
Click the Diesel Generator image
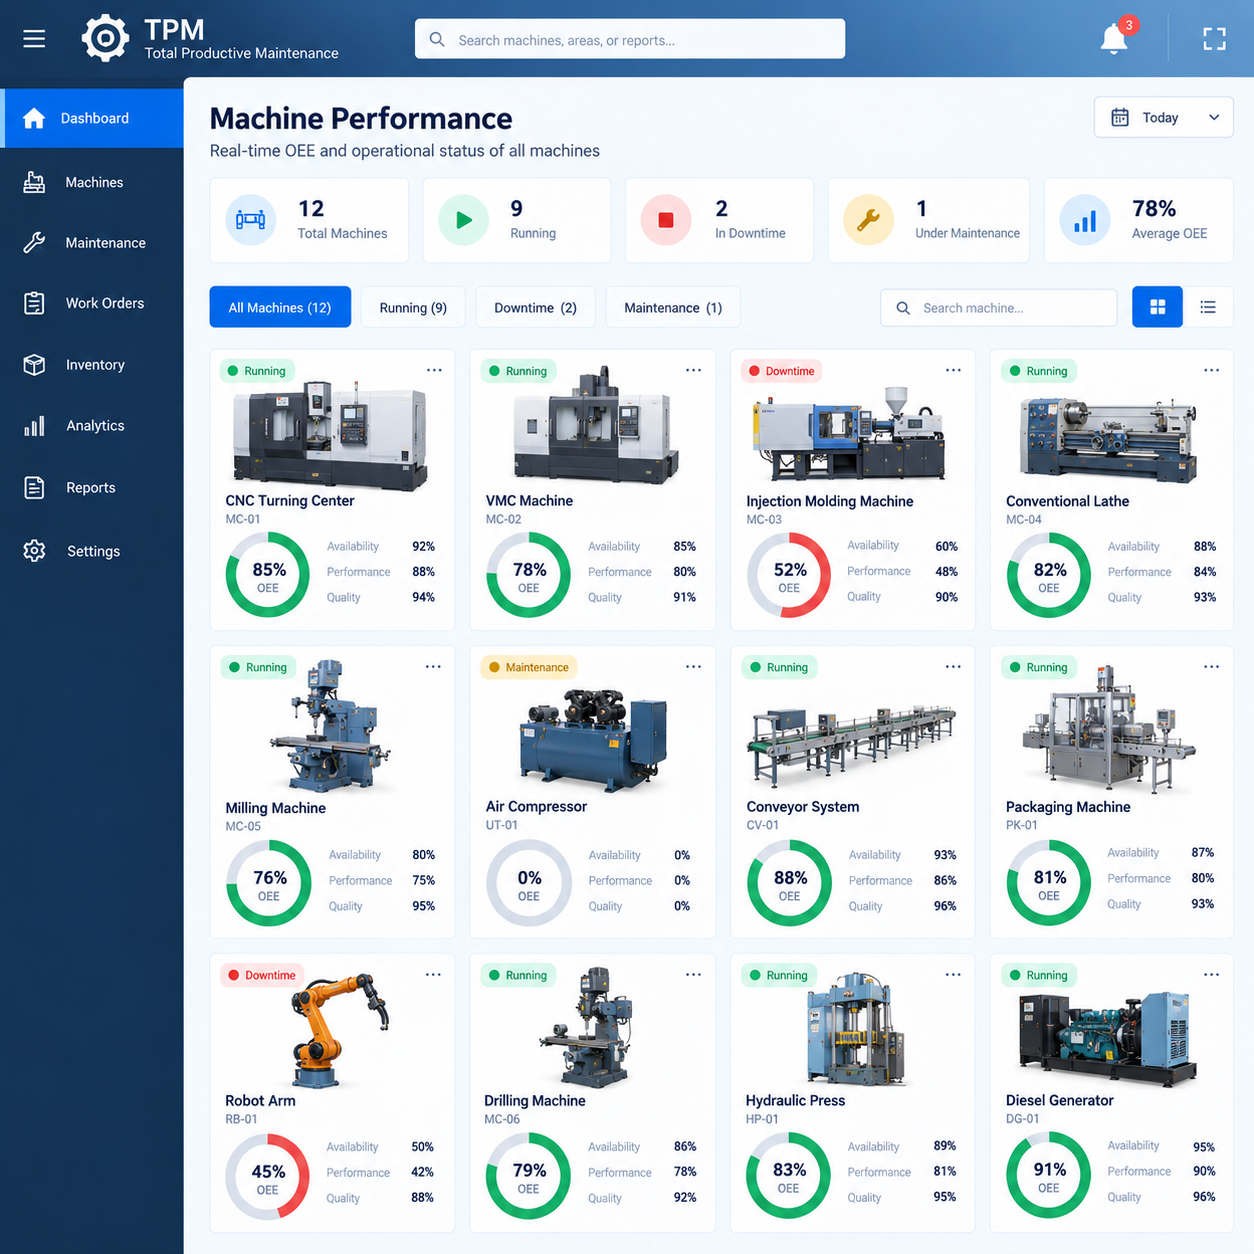coord(1108,1040)
